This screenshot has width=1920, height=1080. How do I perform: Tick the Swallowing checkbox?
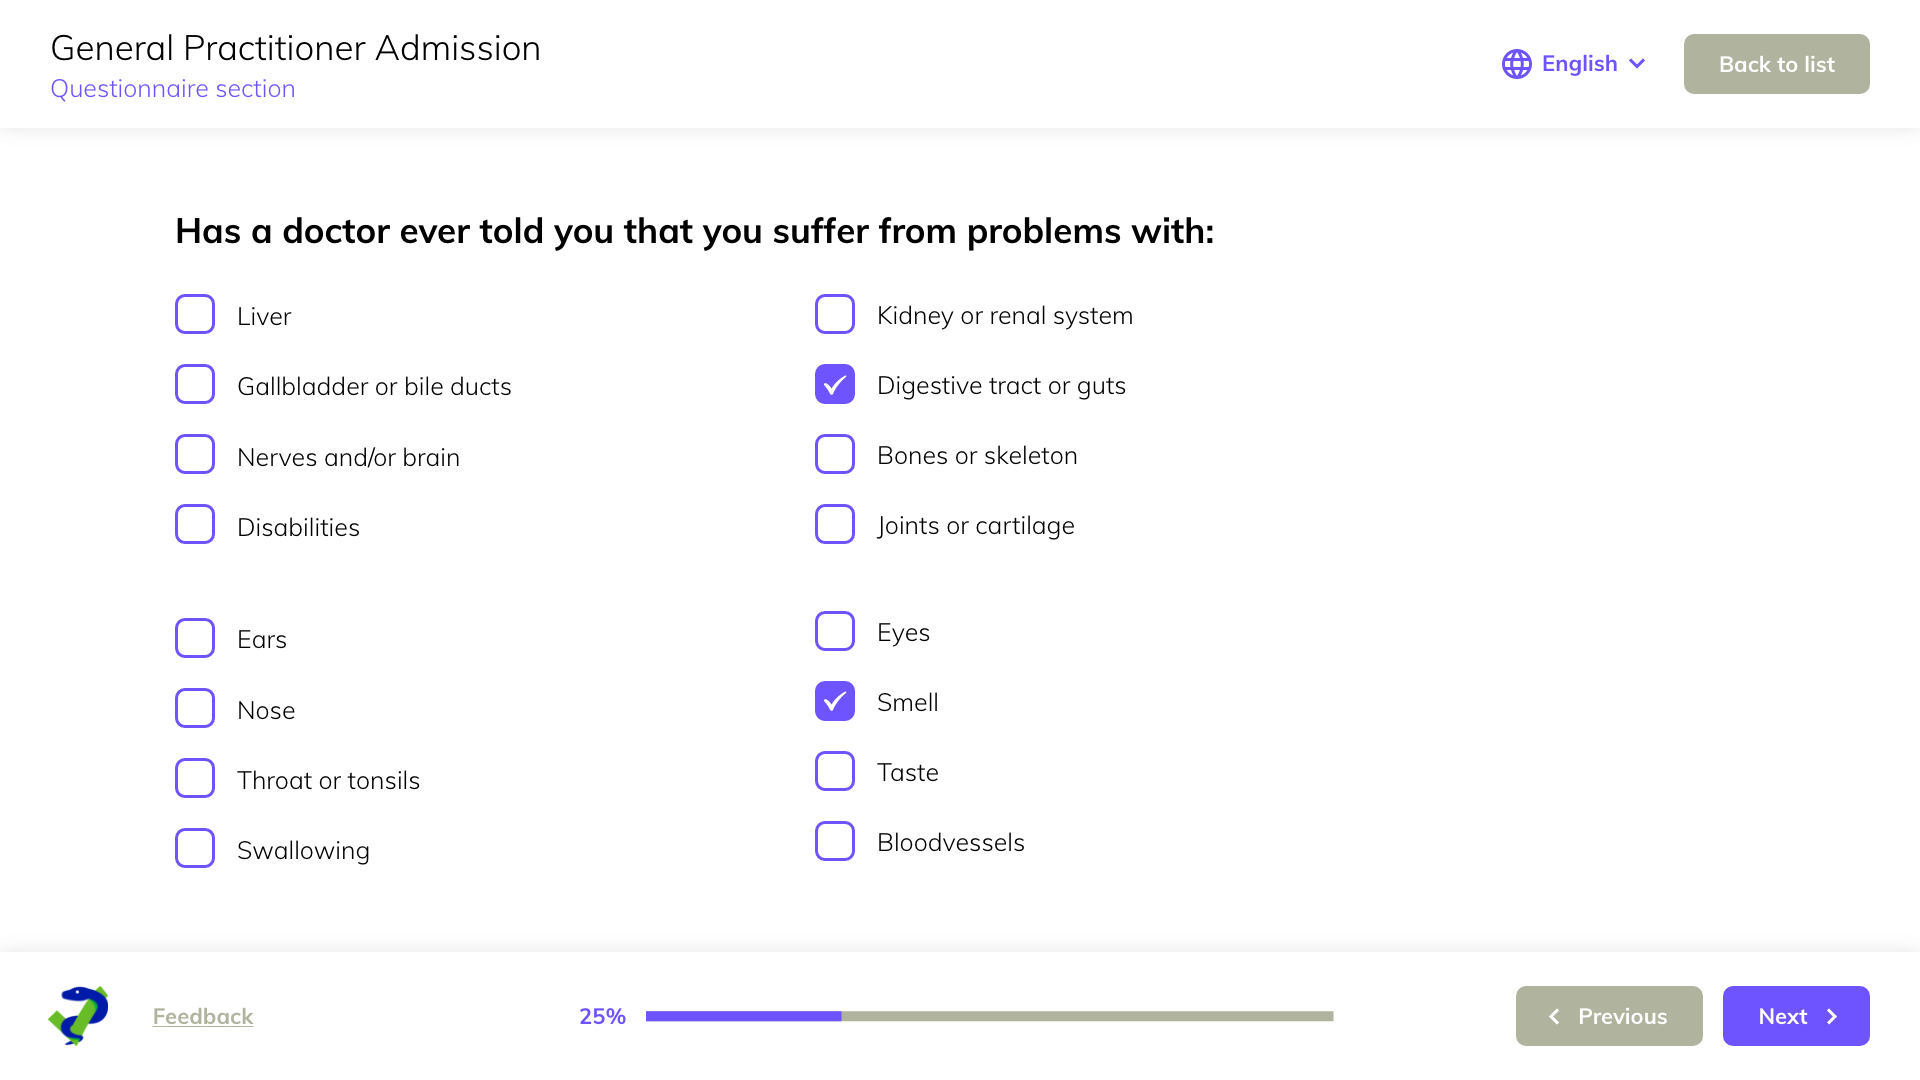[x=195, y=848]
